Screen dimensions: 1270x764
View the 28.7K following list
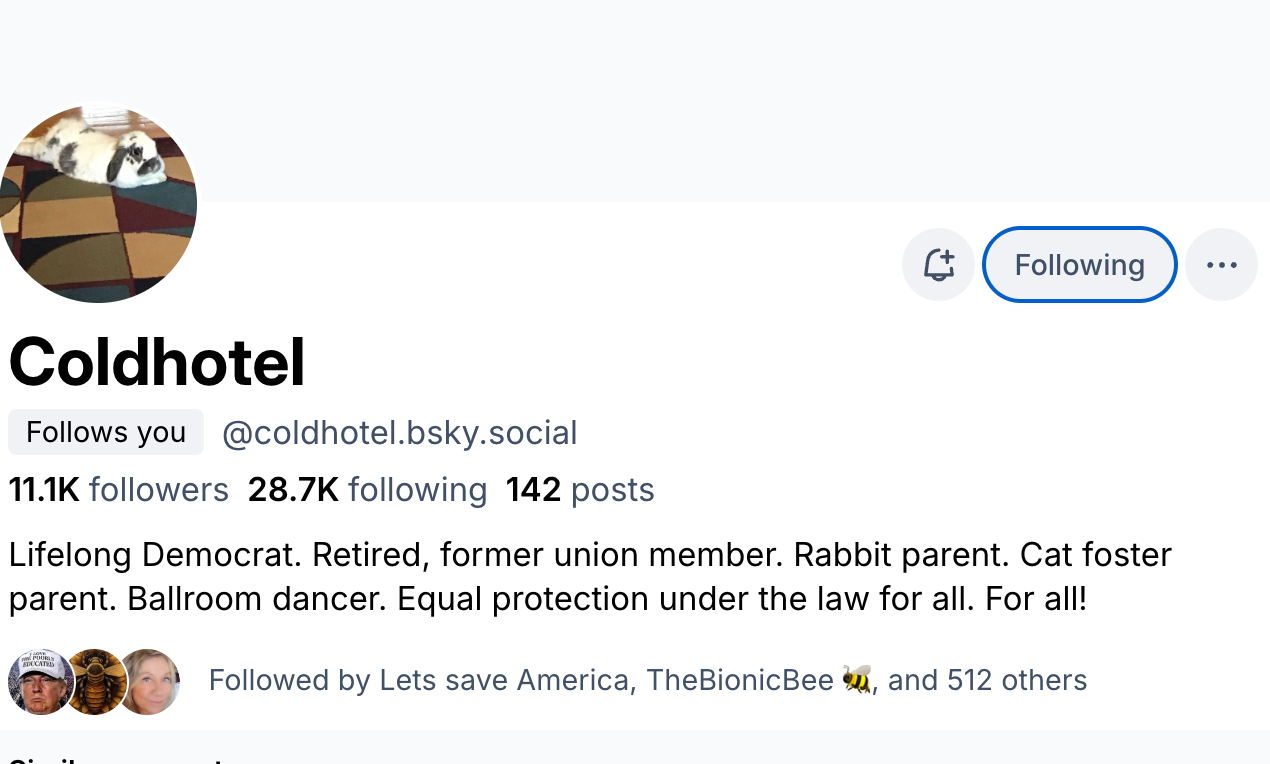coord(367,490)
